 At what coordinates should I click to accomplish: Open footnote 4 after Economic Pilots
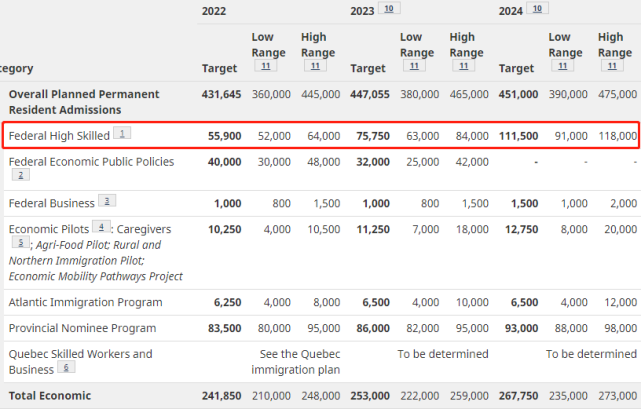(101, 227)
